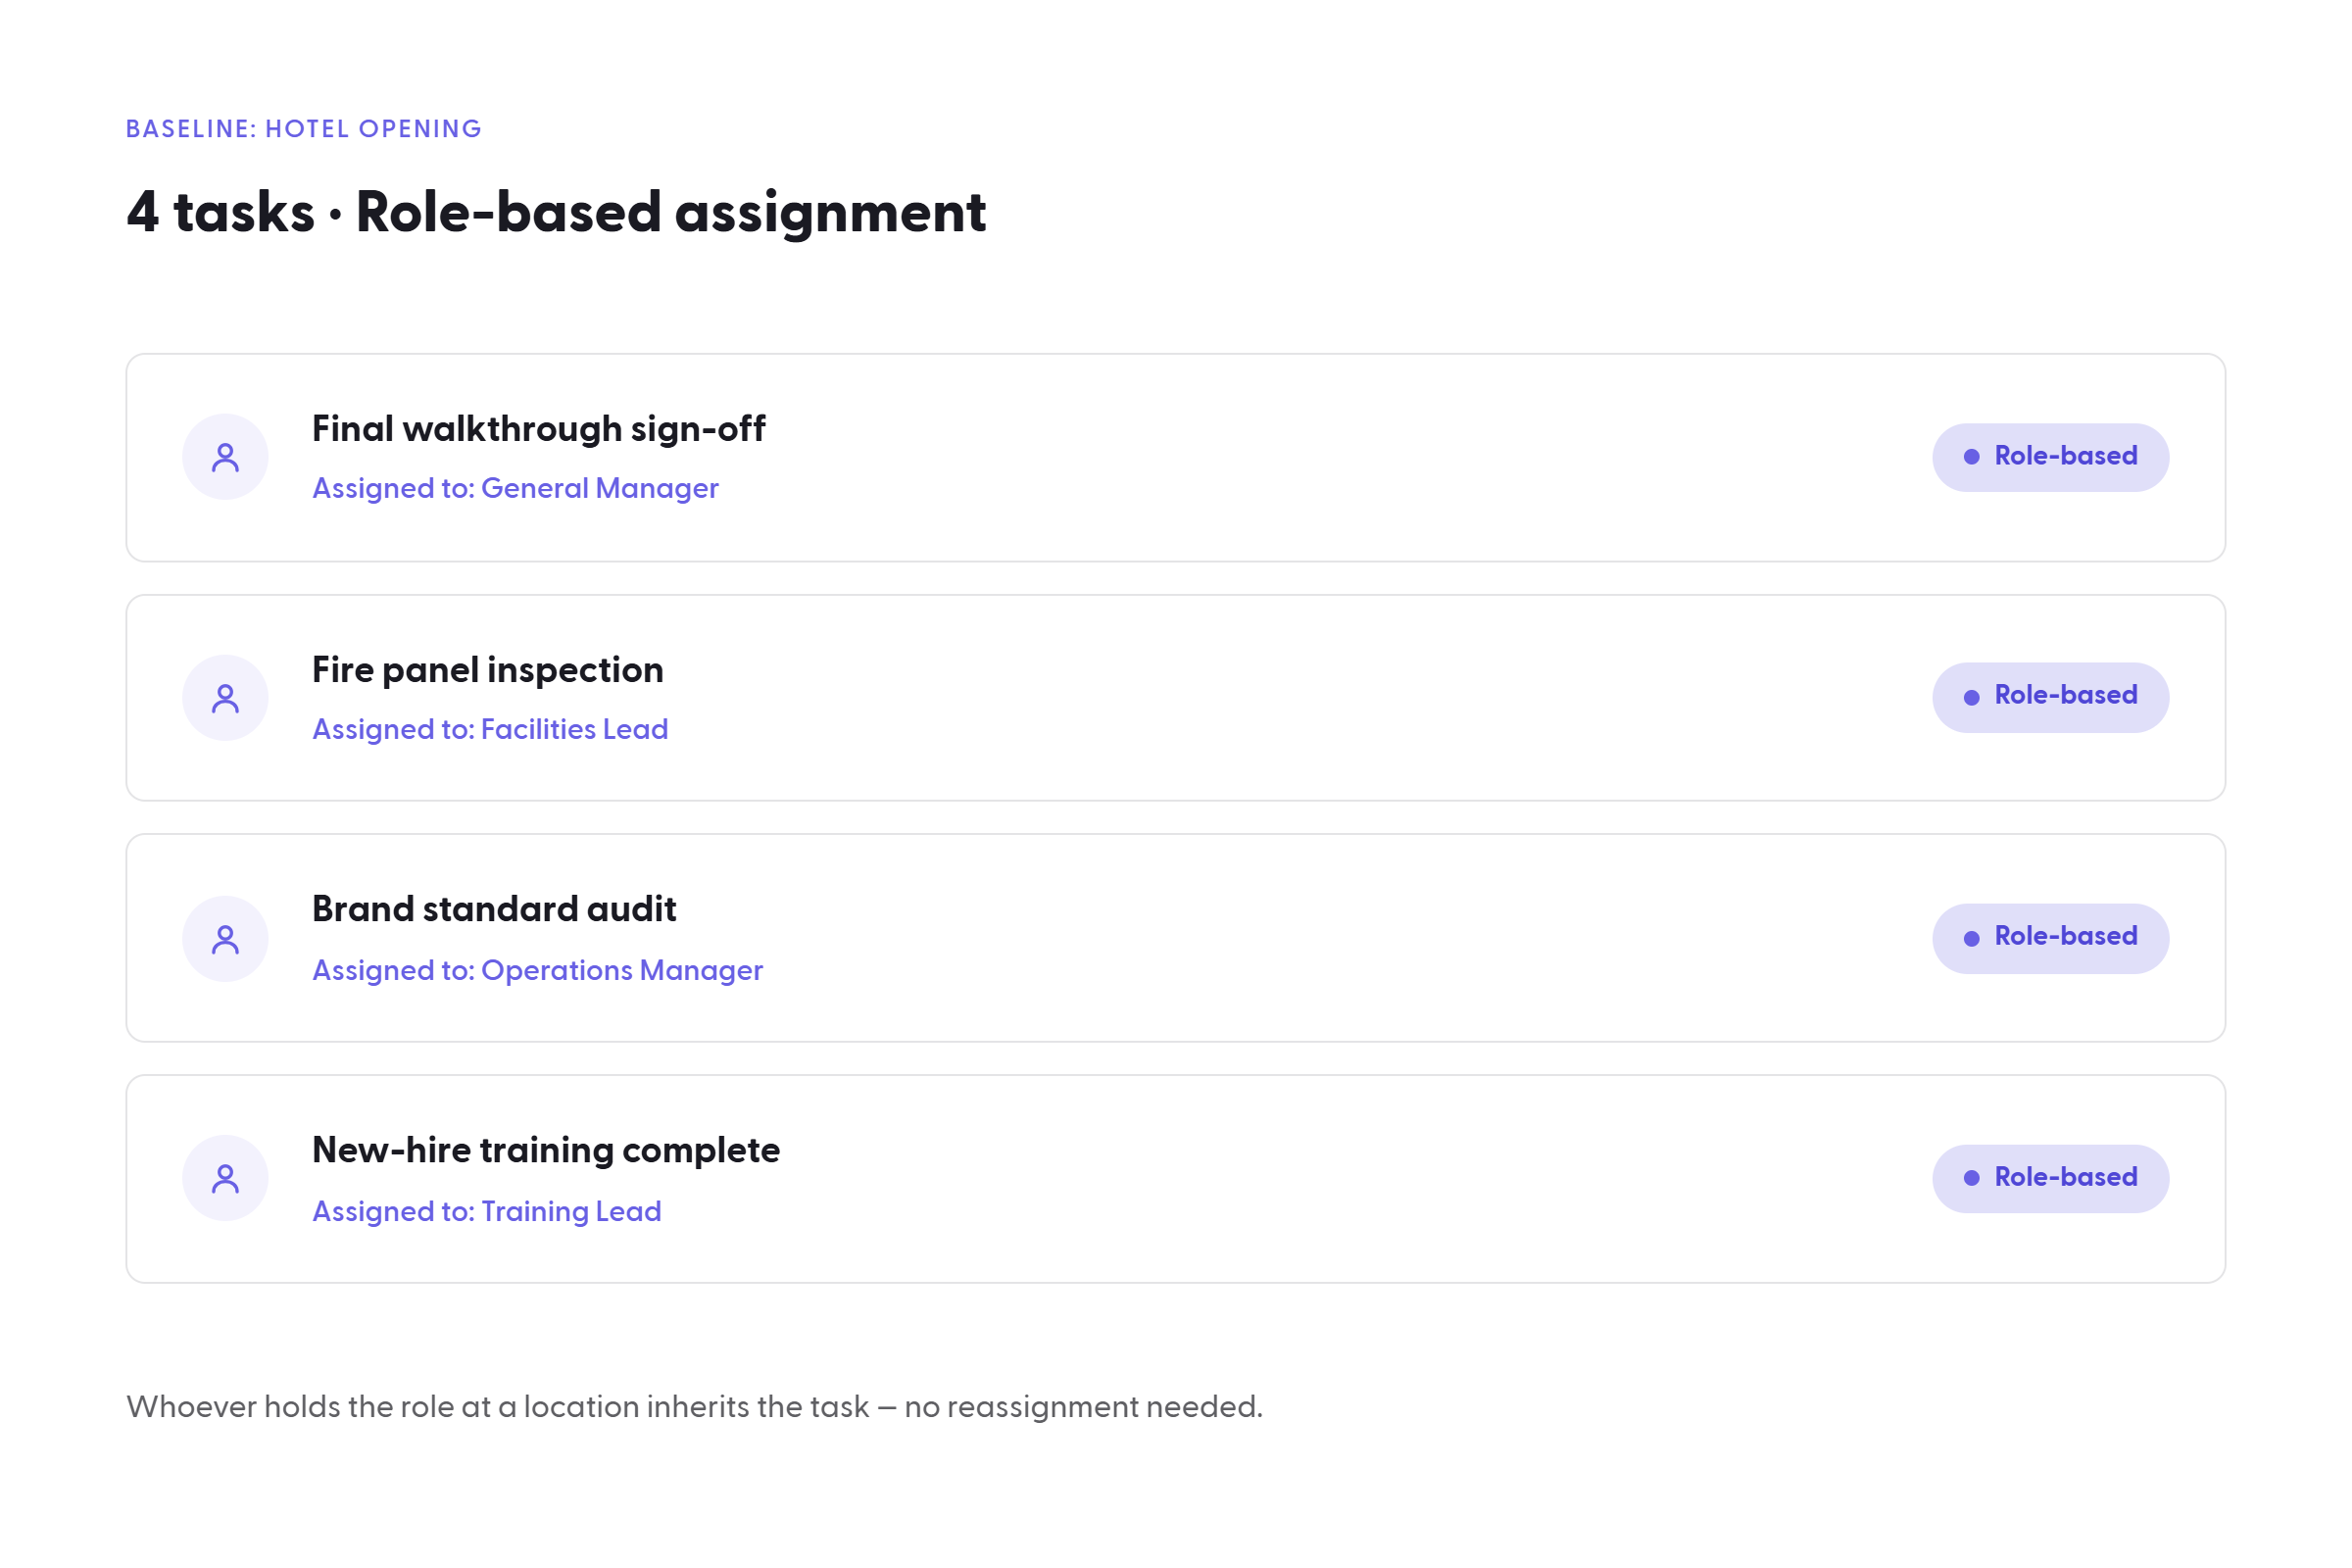Click the person icon beside Final walkthrough sign-off
This screenshot has height=1568, width=2352.
(225, 457)
